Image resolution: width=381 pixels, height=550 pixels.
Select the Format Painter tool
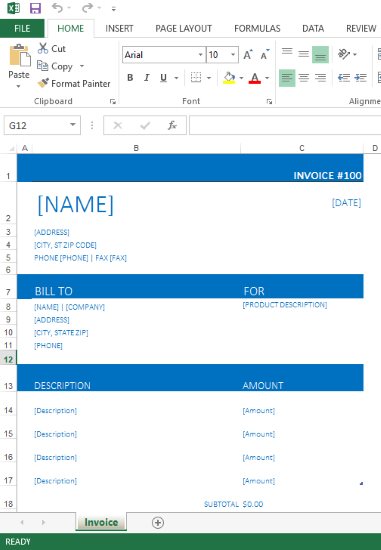(x=74, y=83)
